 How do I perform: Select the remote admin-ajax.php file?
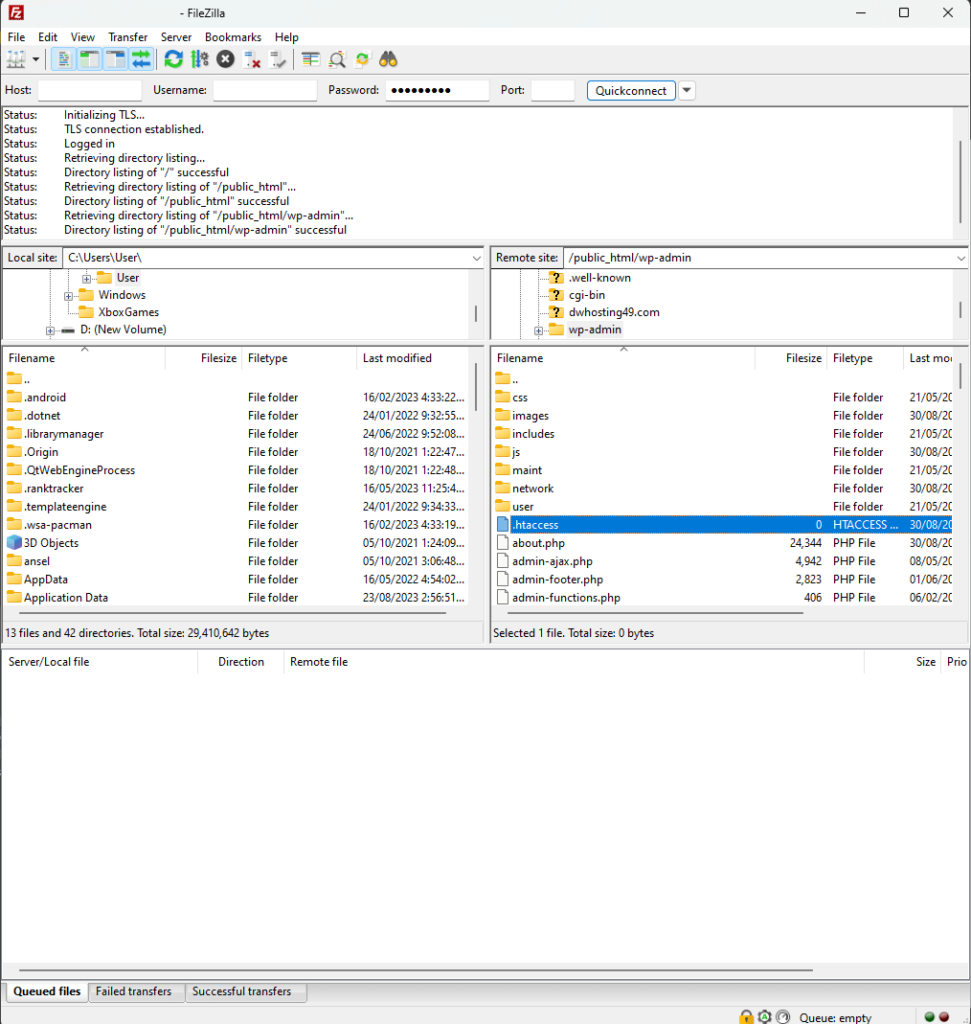[x=722, y=561]
